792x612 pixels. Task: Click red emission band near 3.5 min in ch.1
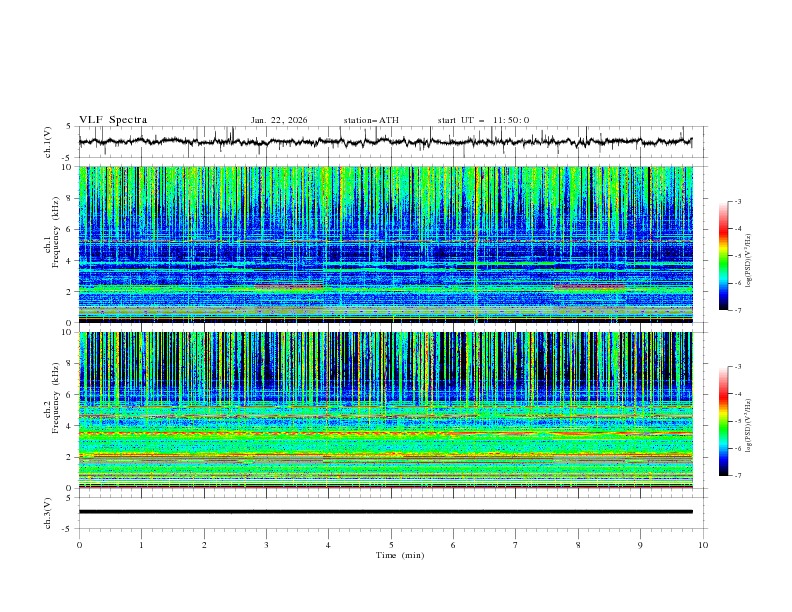tap(290, 287)
